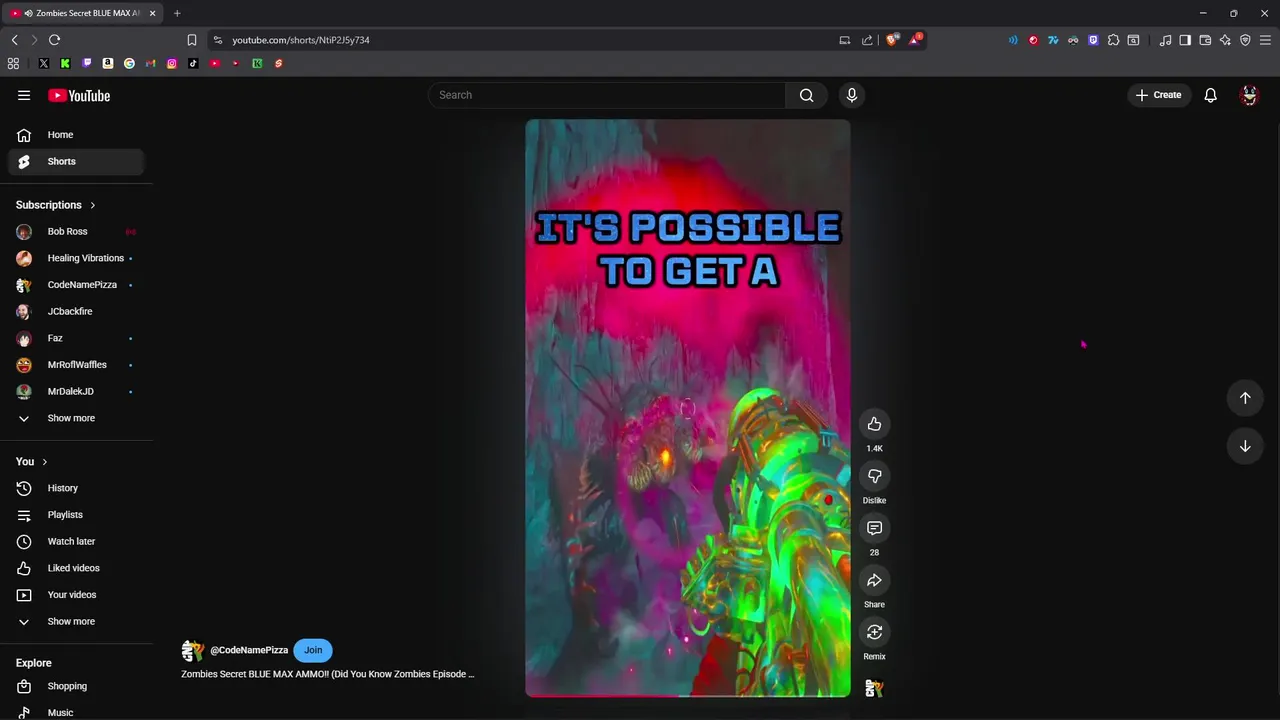Open the CodeNamePizza subscription in the sidebar

click(x=76, y=285)
